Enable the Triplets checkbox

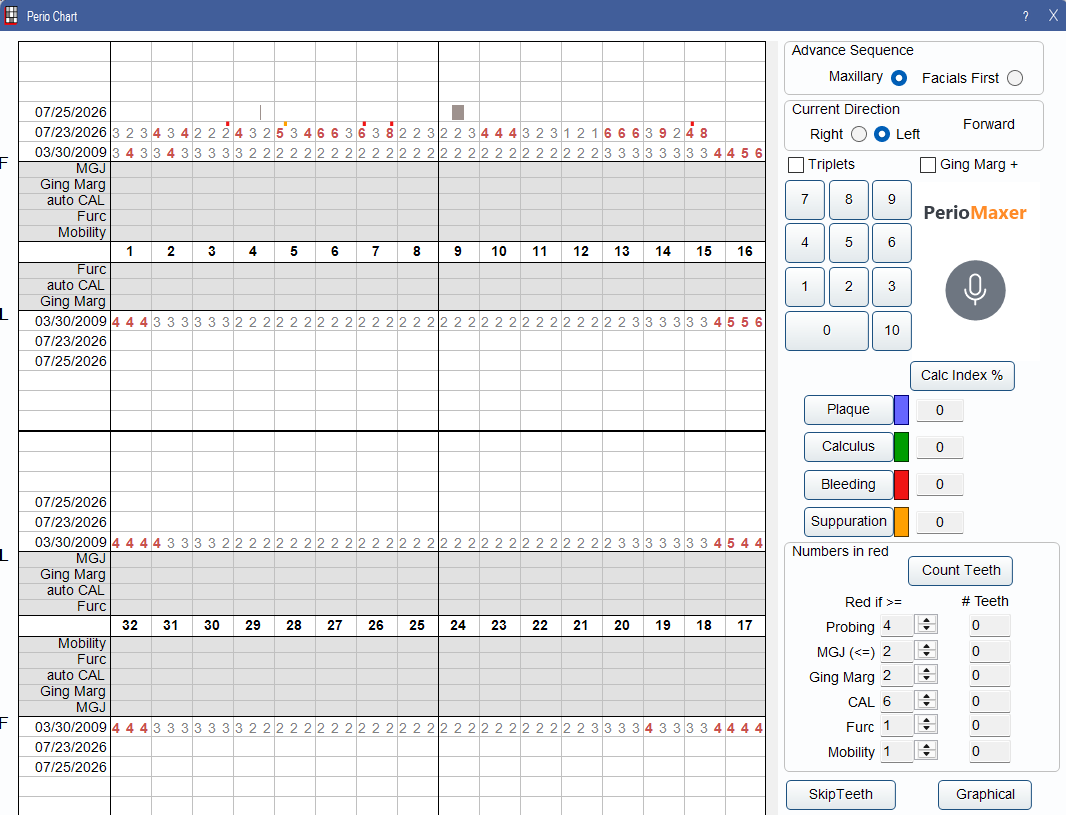click(796, 165)
